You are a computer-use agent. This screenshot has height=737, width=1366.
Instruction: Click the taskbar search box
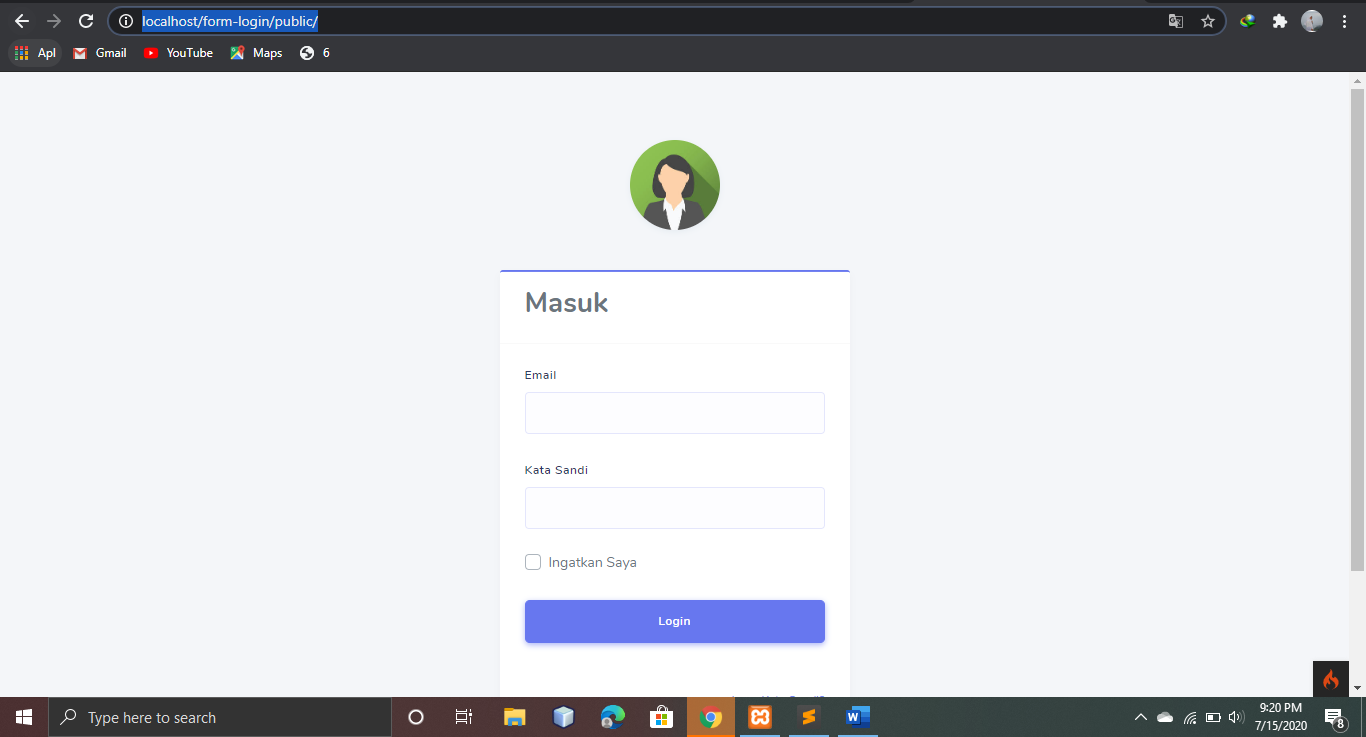[x=220, y=717]
